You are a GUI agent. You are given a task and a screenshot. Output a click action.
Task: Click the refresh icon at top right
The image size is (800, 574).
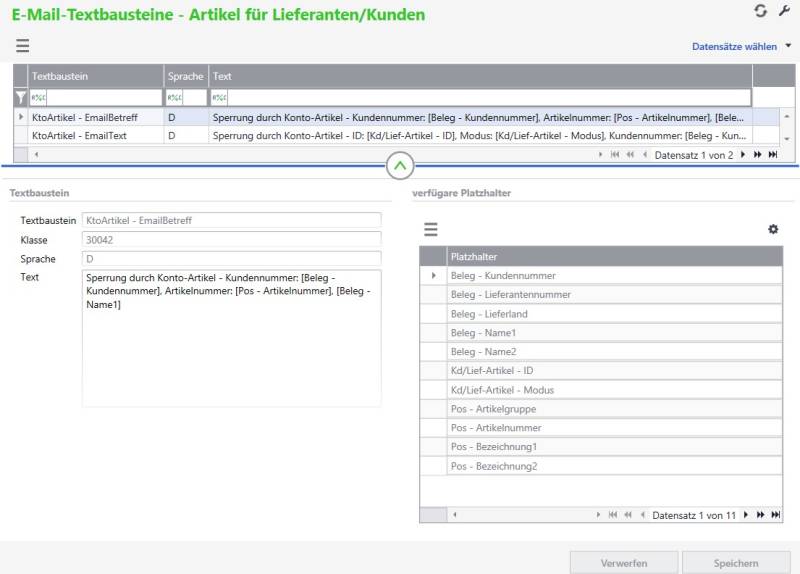pos(762,11)
